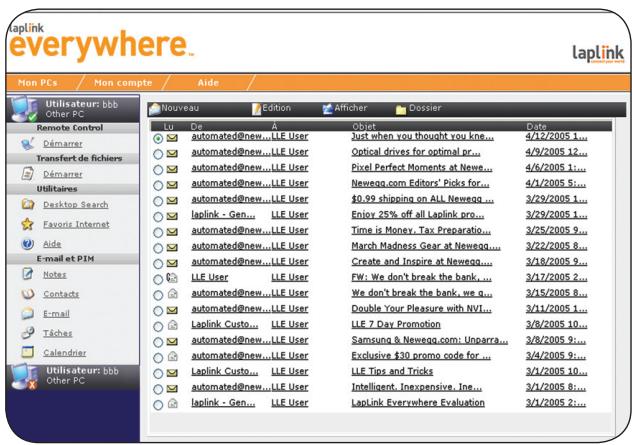Open the Mon PCs tab
This screenshot has width=632, height=445.
(38, 83)
